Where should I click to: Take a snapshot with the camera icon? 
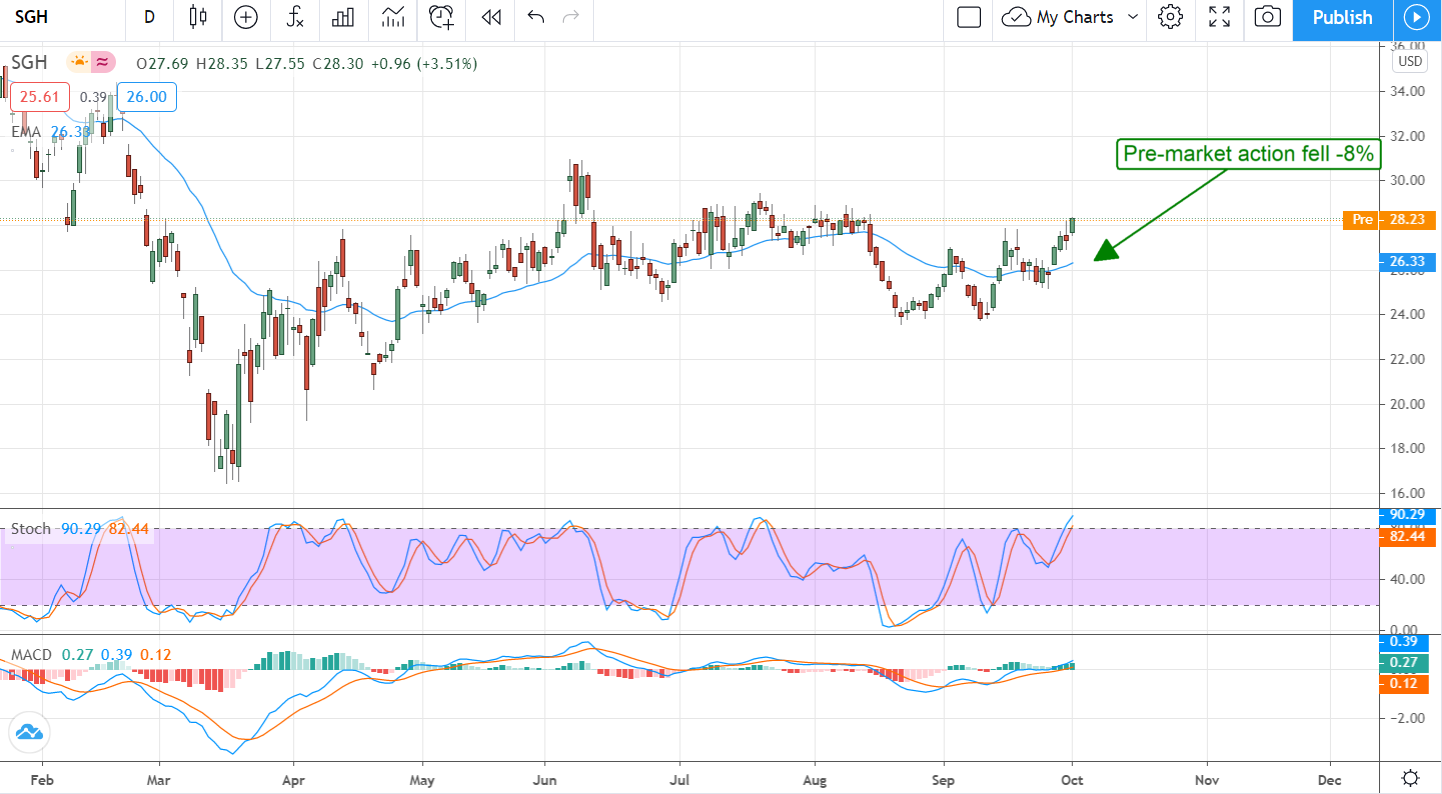1267,17
